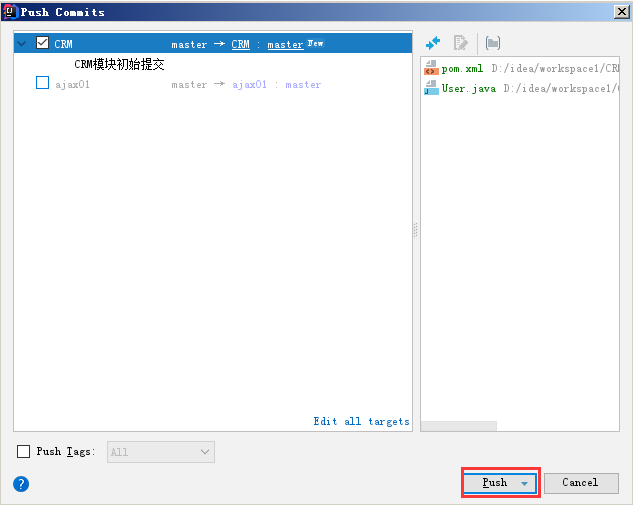Screen dimensions: 633x505
Task: Open the Push button dropdown arrow
Action: (x=524, y=483)
